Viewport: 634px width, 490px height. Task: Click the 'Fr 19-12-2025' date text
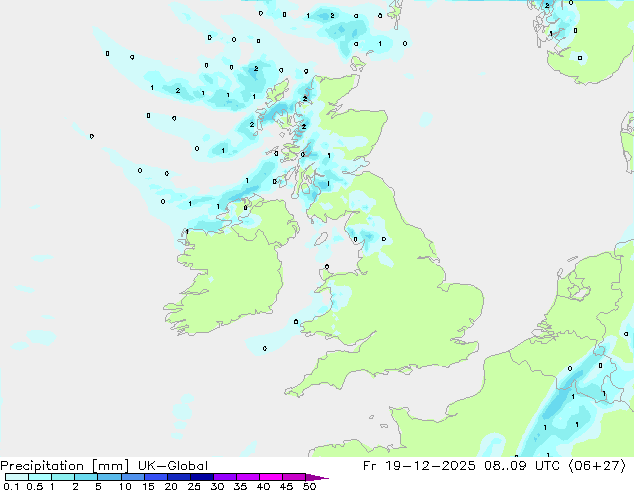[x=419, y=466]
